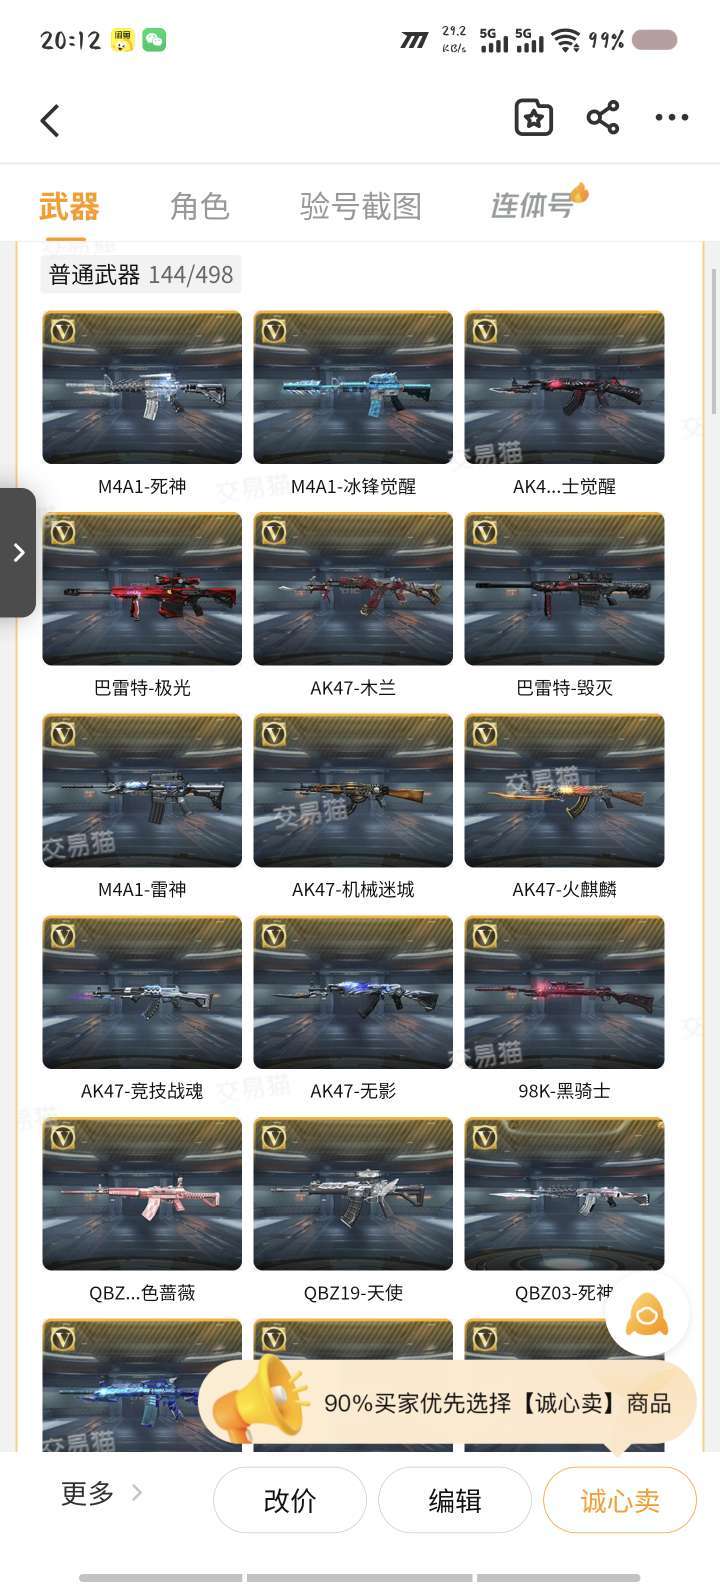The width and height of the screenshot is (720, 1584).
Task: Expand the left side drawer arrow
Action: 18,552
